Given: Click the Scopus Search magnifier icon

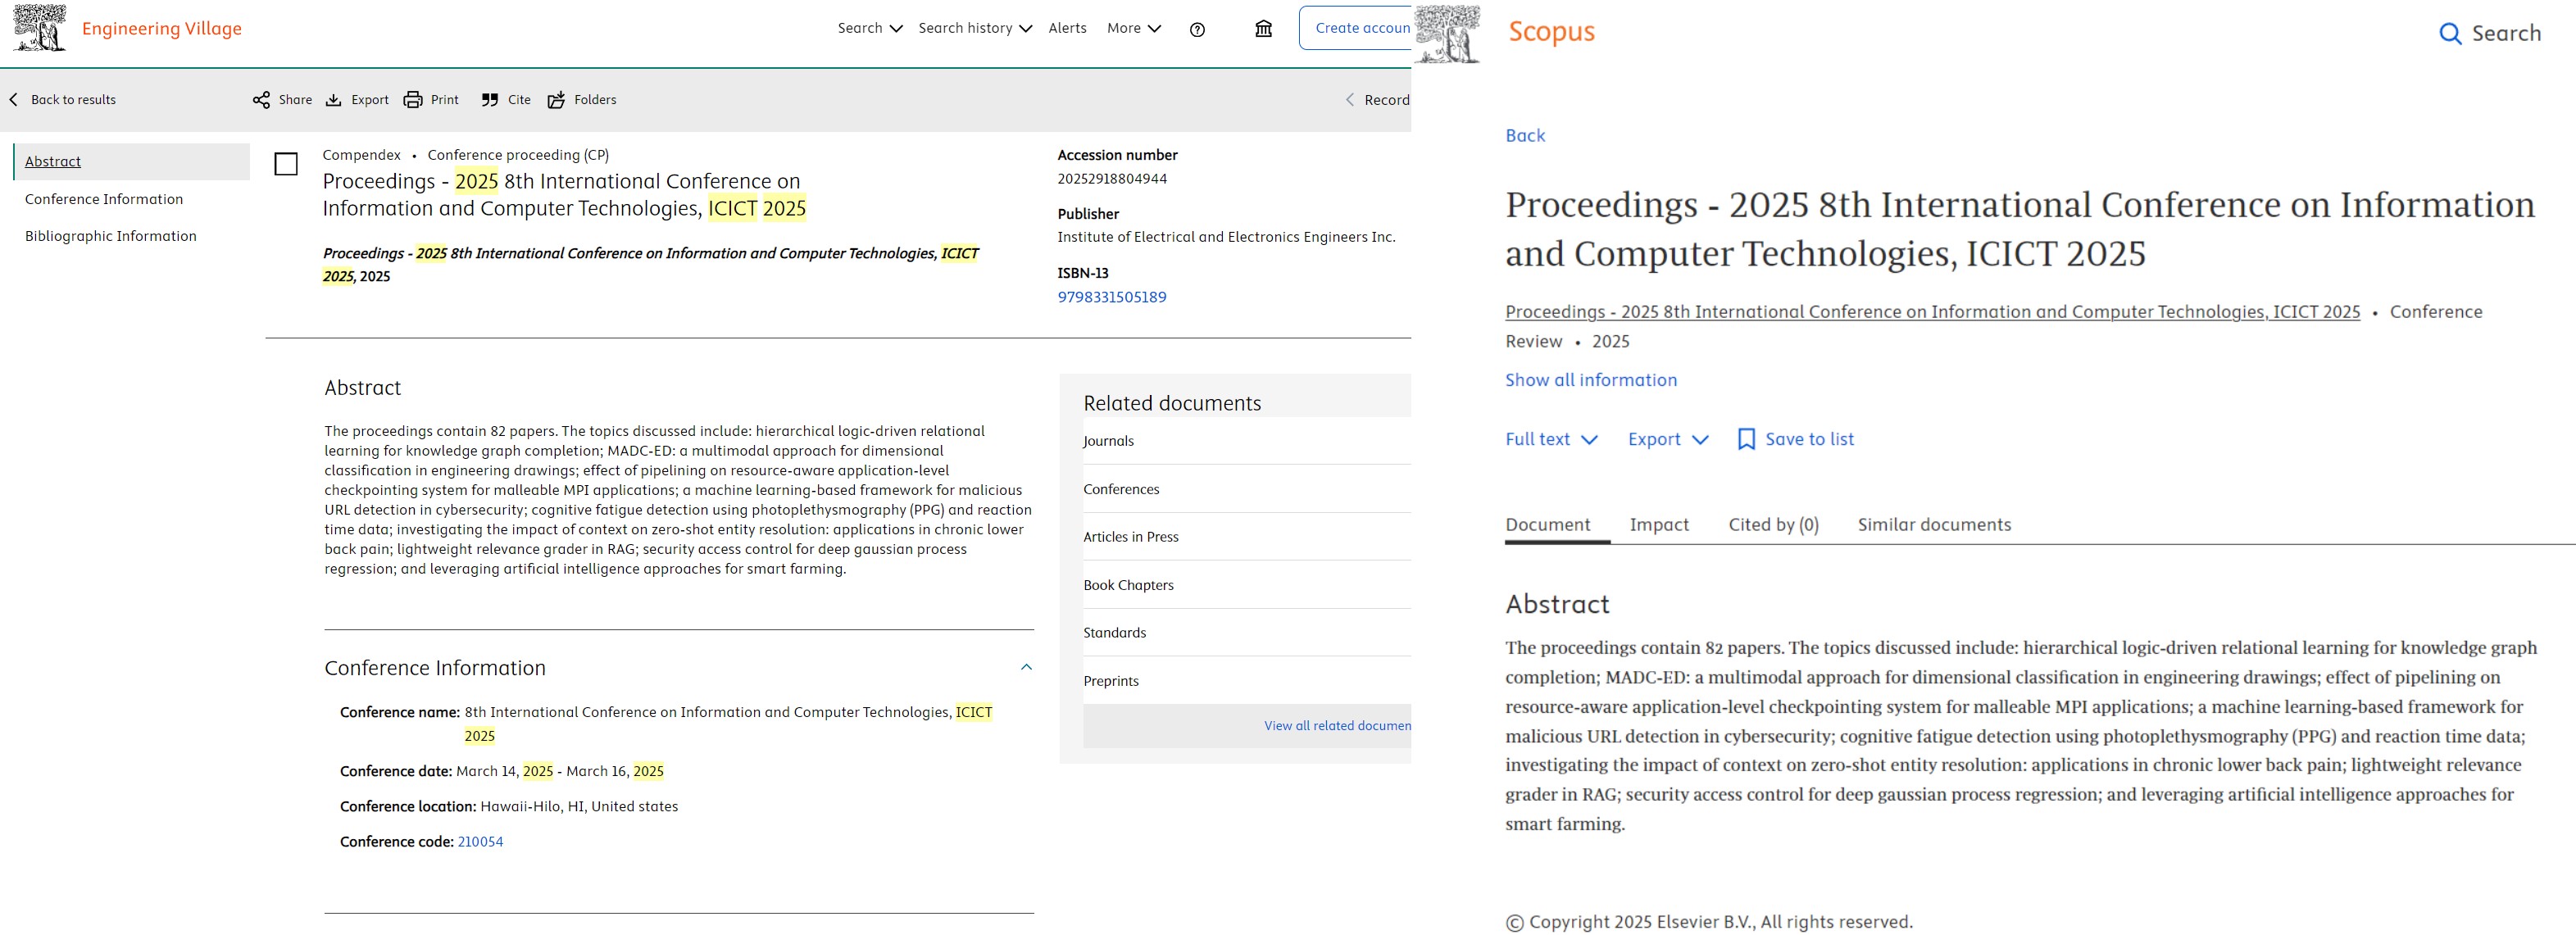Looking at the screenshot, I should click(x=2449, y=34).
